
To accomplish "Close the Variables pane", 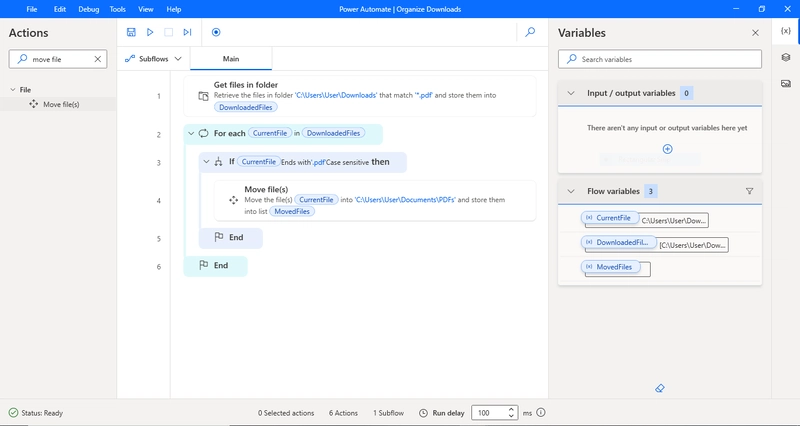I will [x=755, y=33].
